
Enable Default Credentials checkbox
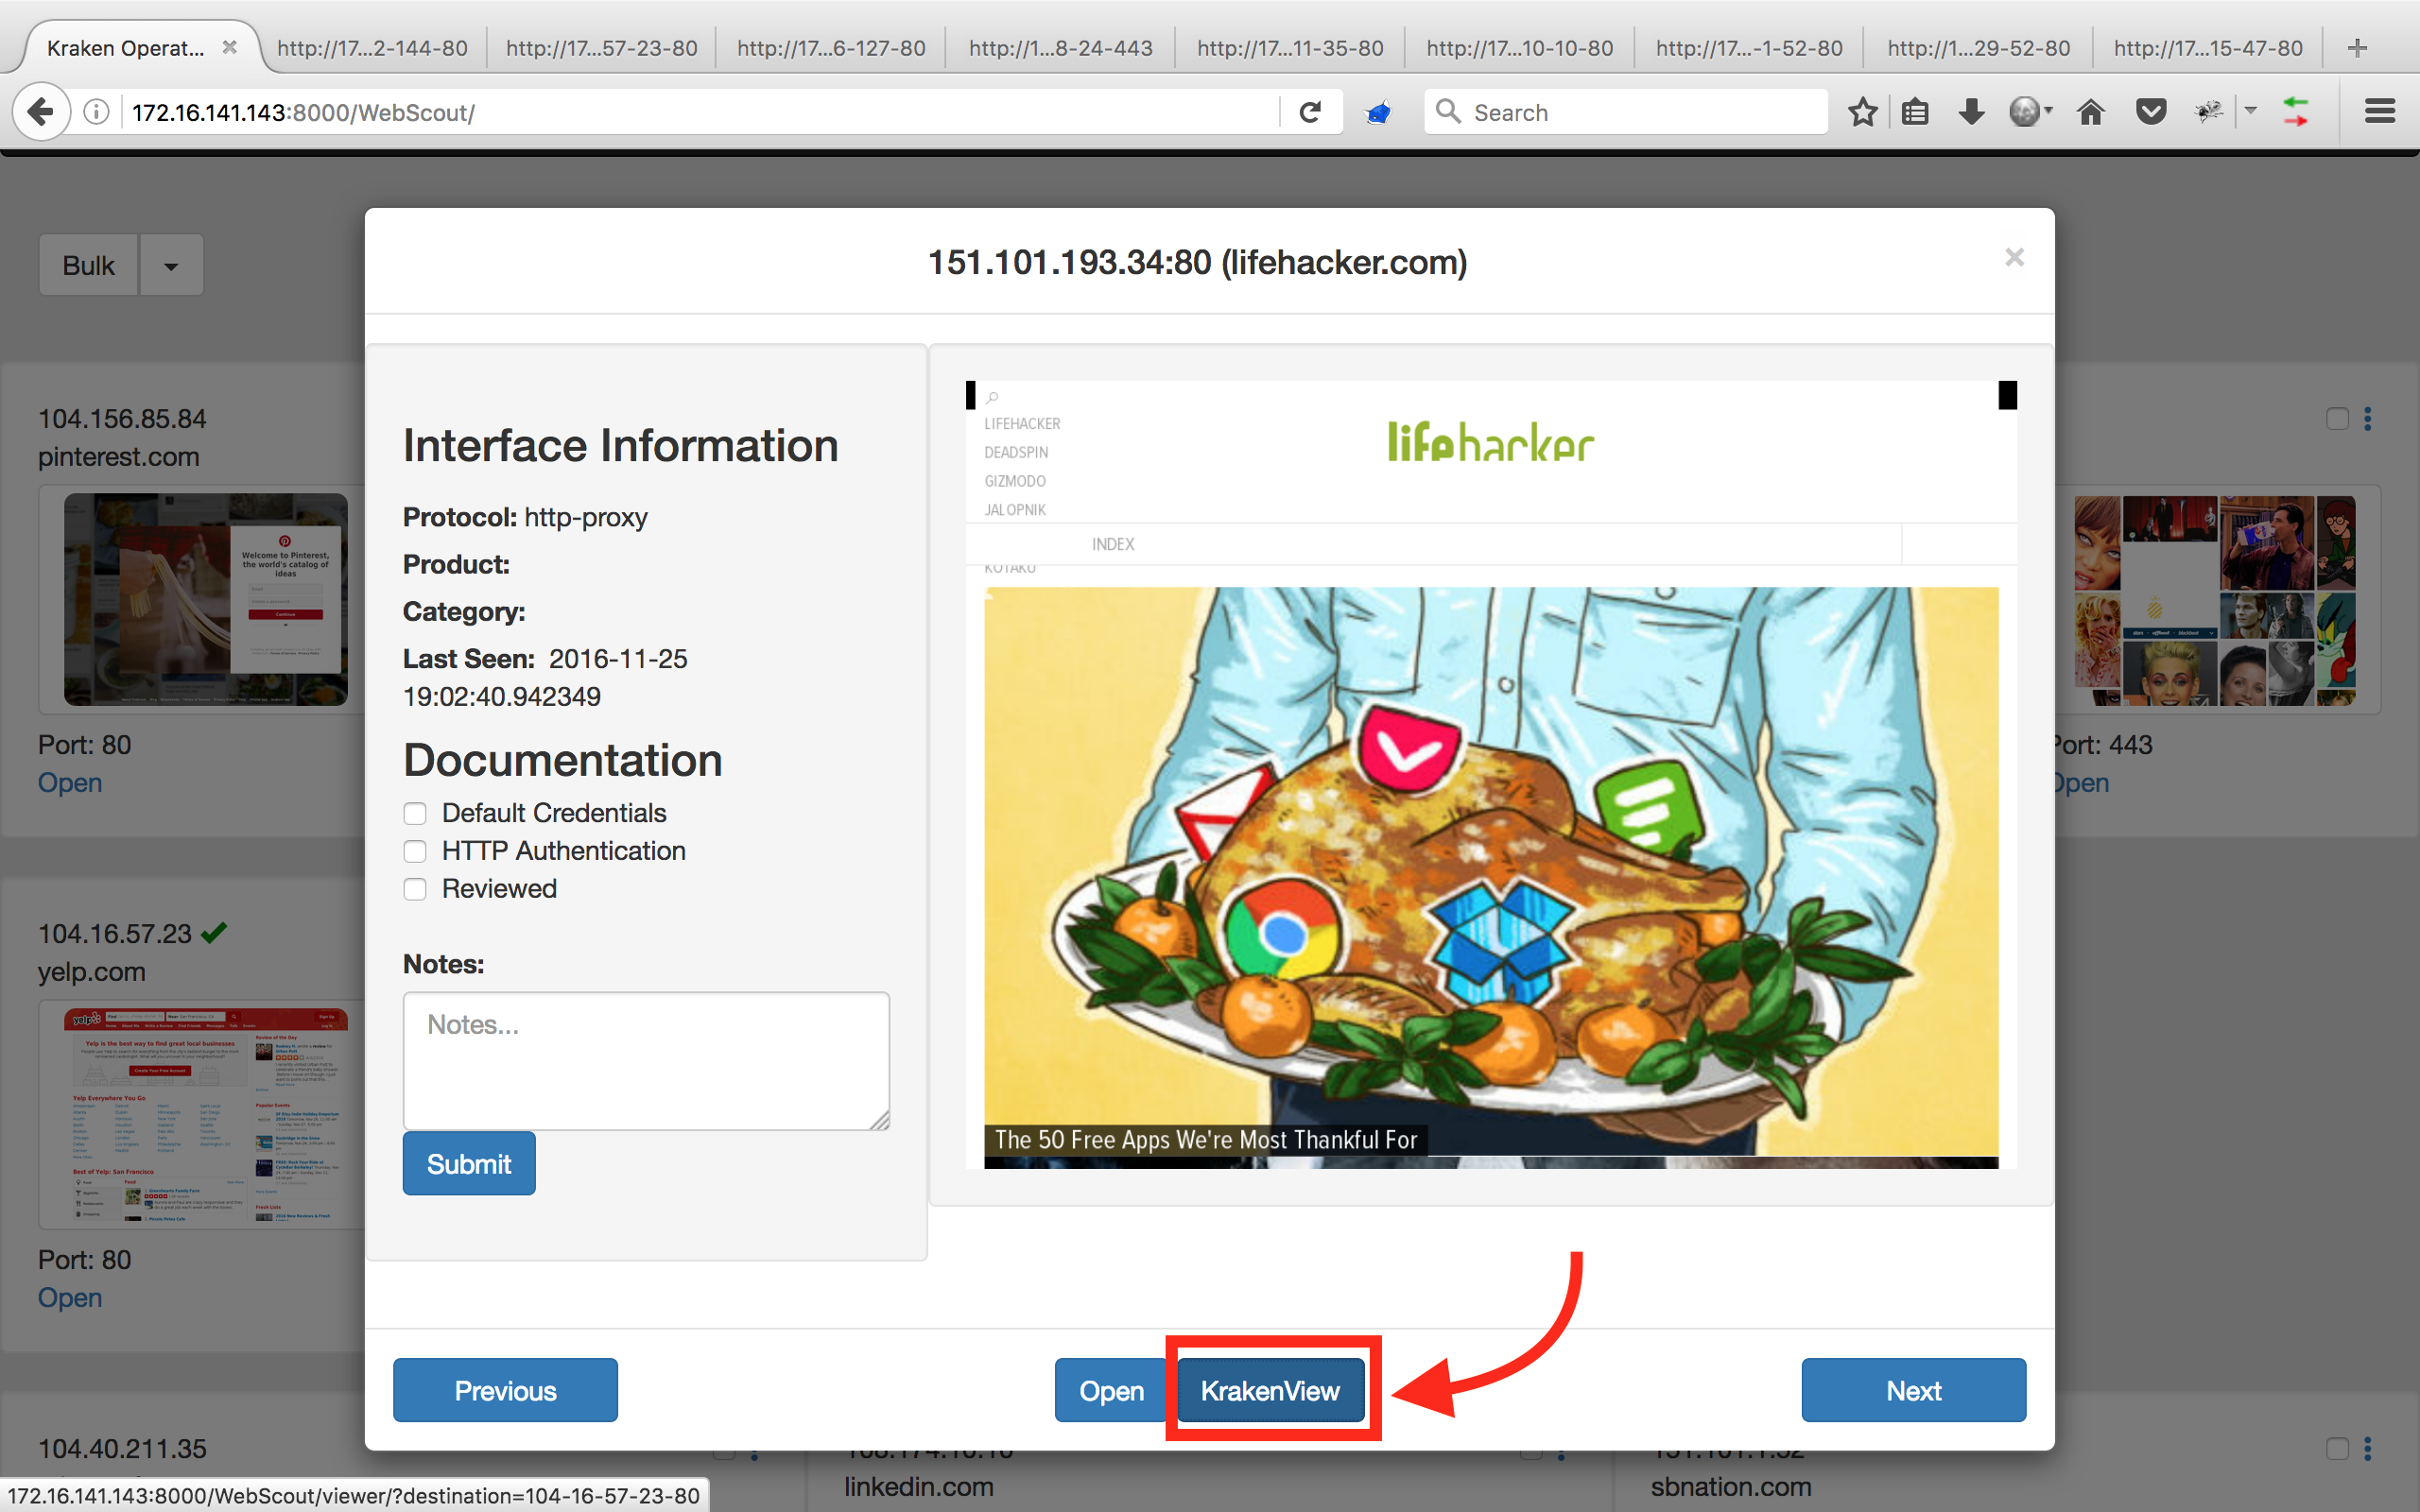point(415,814)
